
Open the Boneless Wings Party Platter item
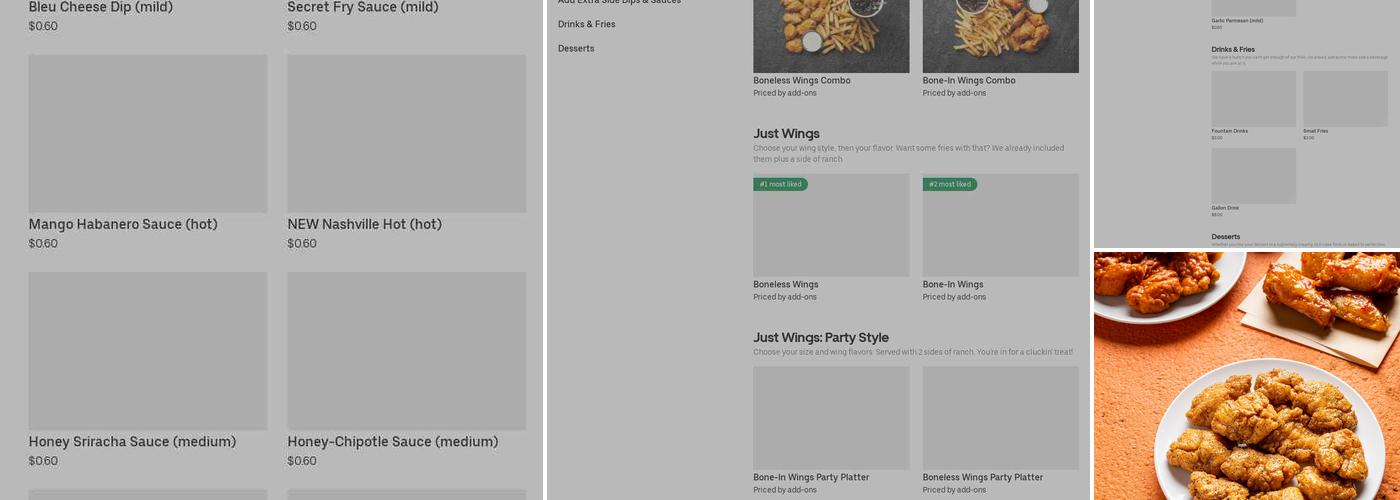1000,418
